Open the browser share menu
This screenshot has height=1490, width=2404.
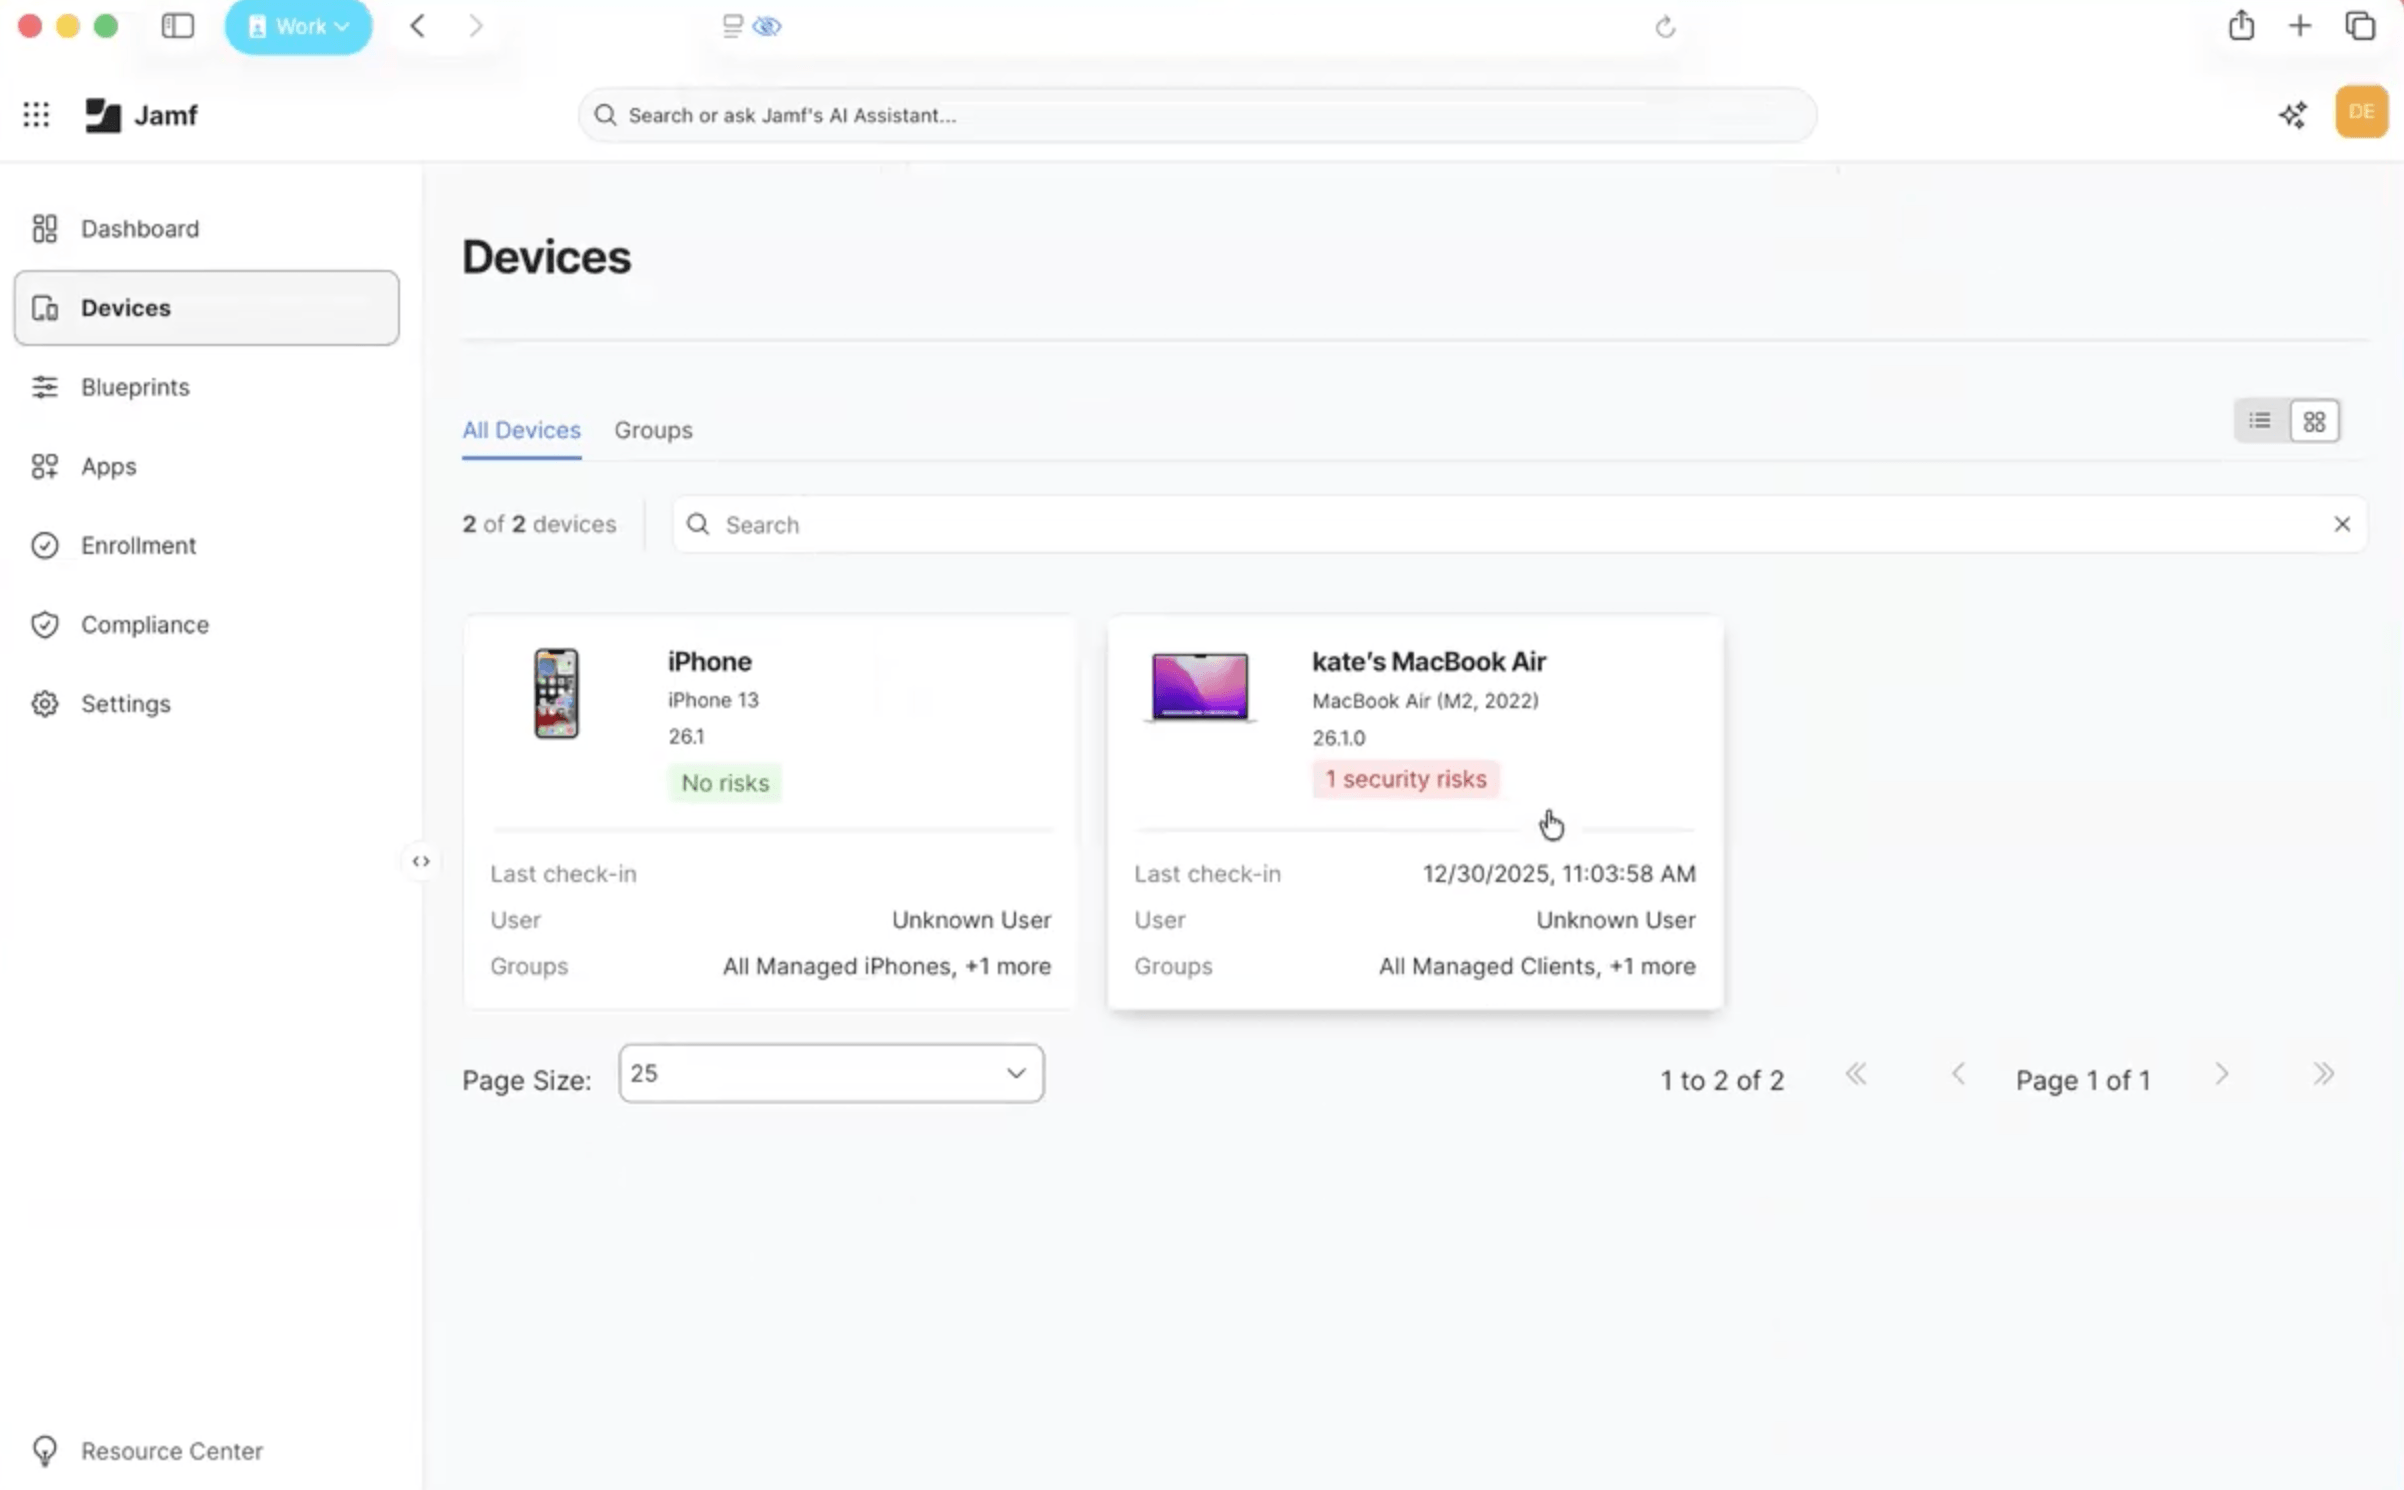pyautogui.click(x=2241, y=25)
